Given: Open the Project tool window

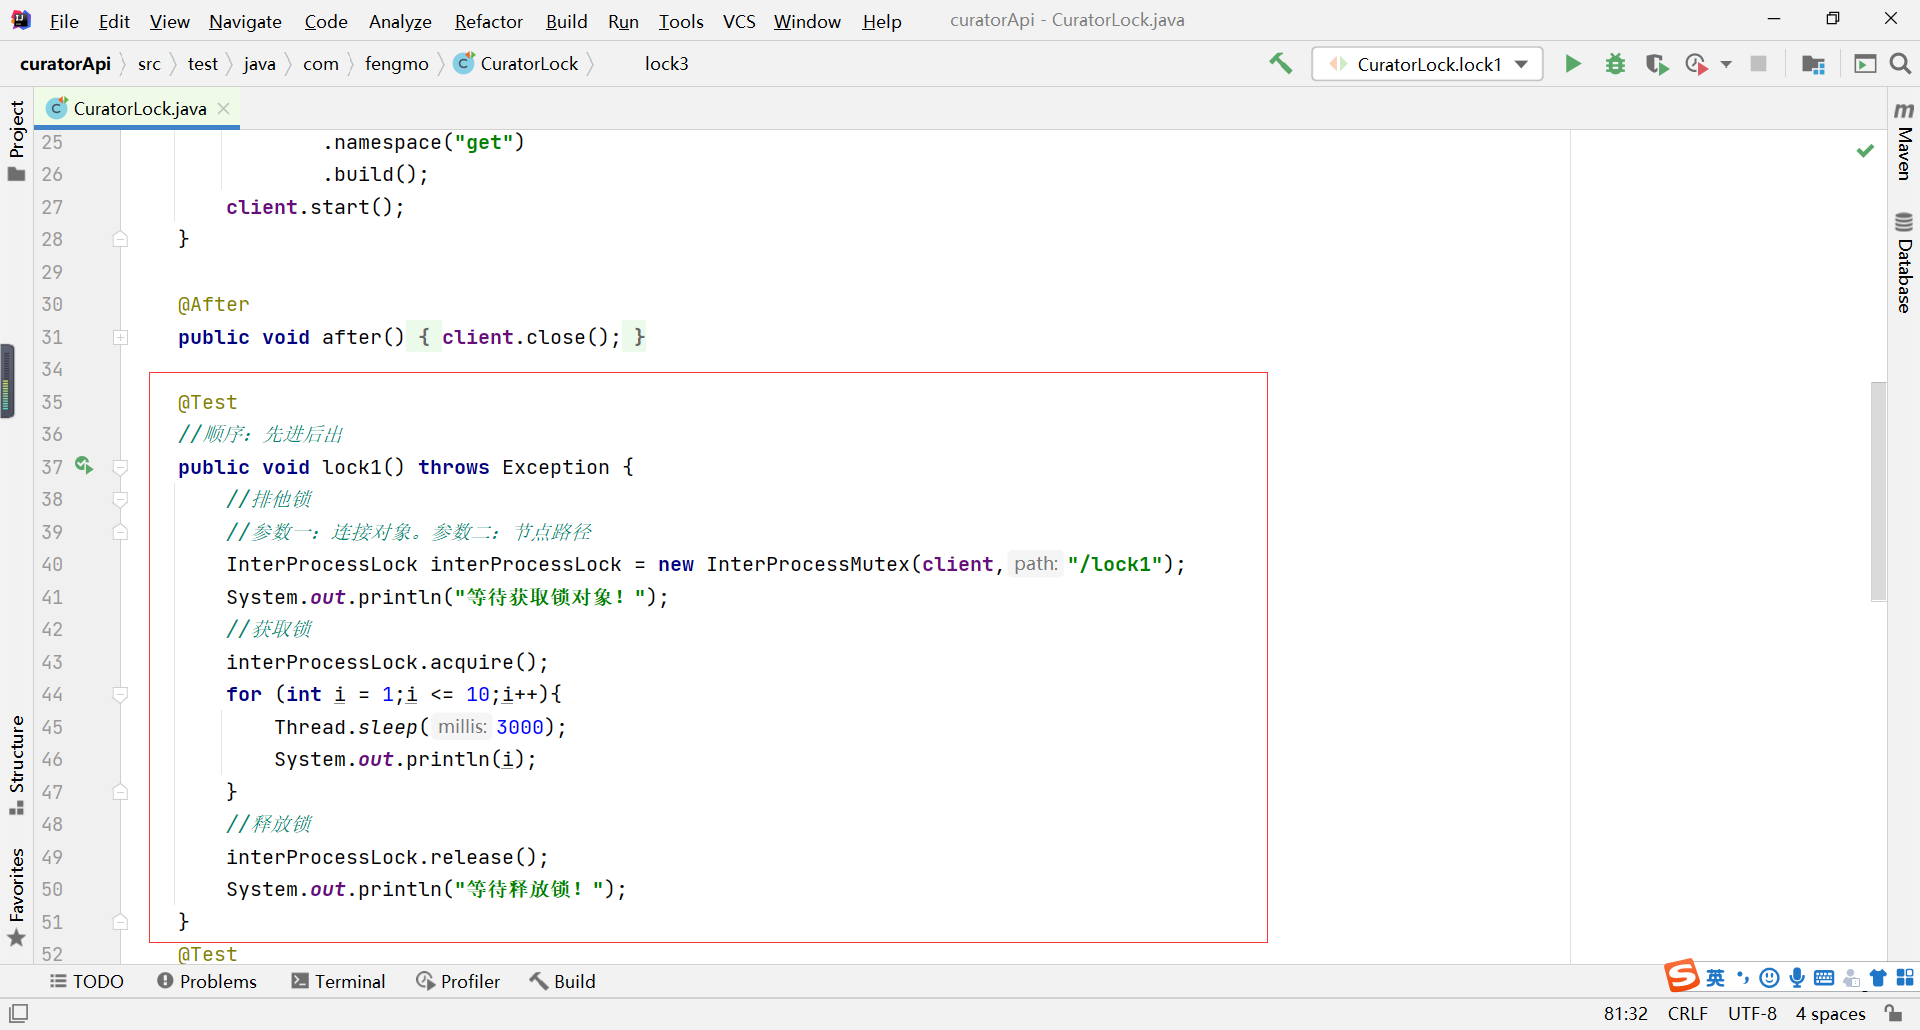Looking at the screenshot, I should coord(16,140).
